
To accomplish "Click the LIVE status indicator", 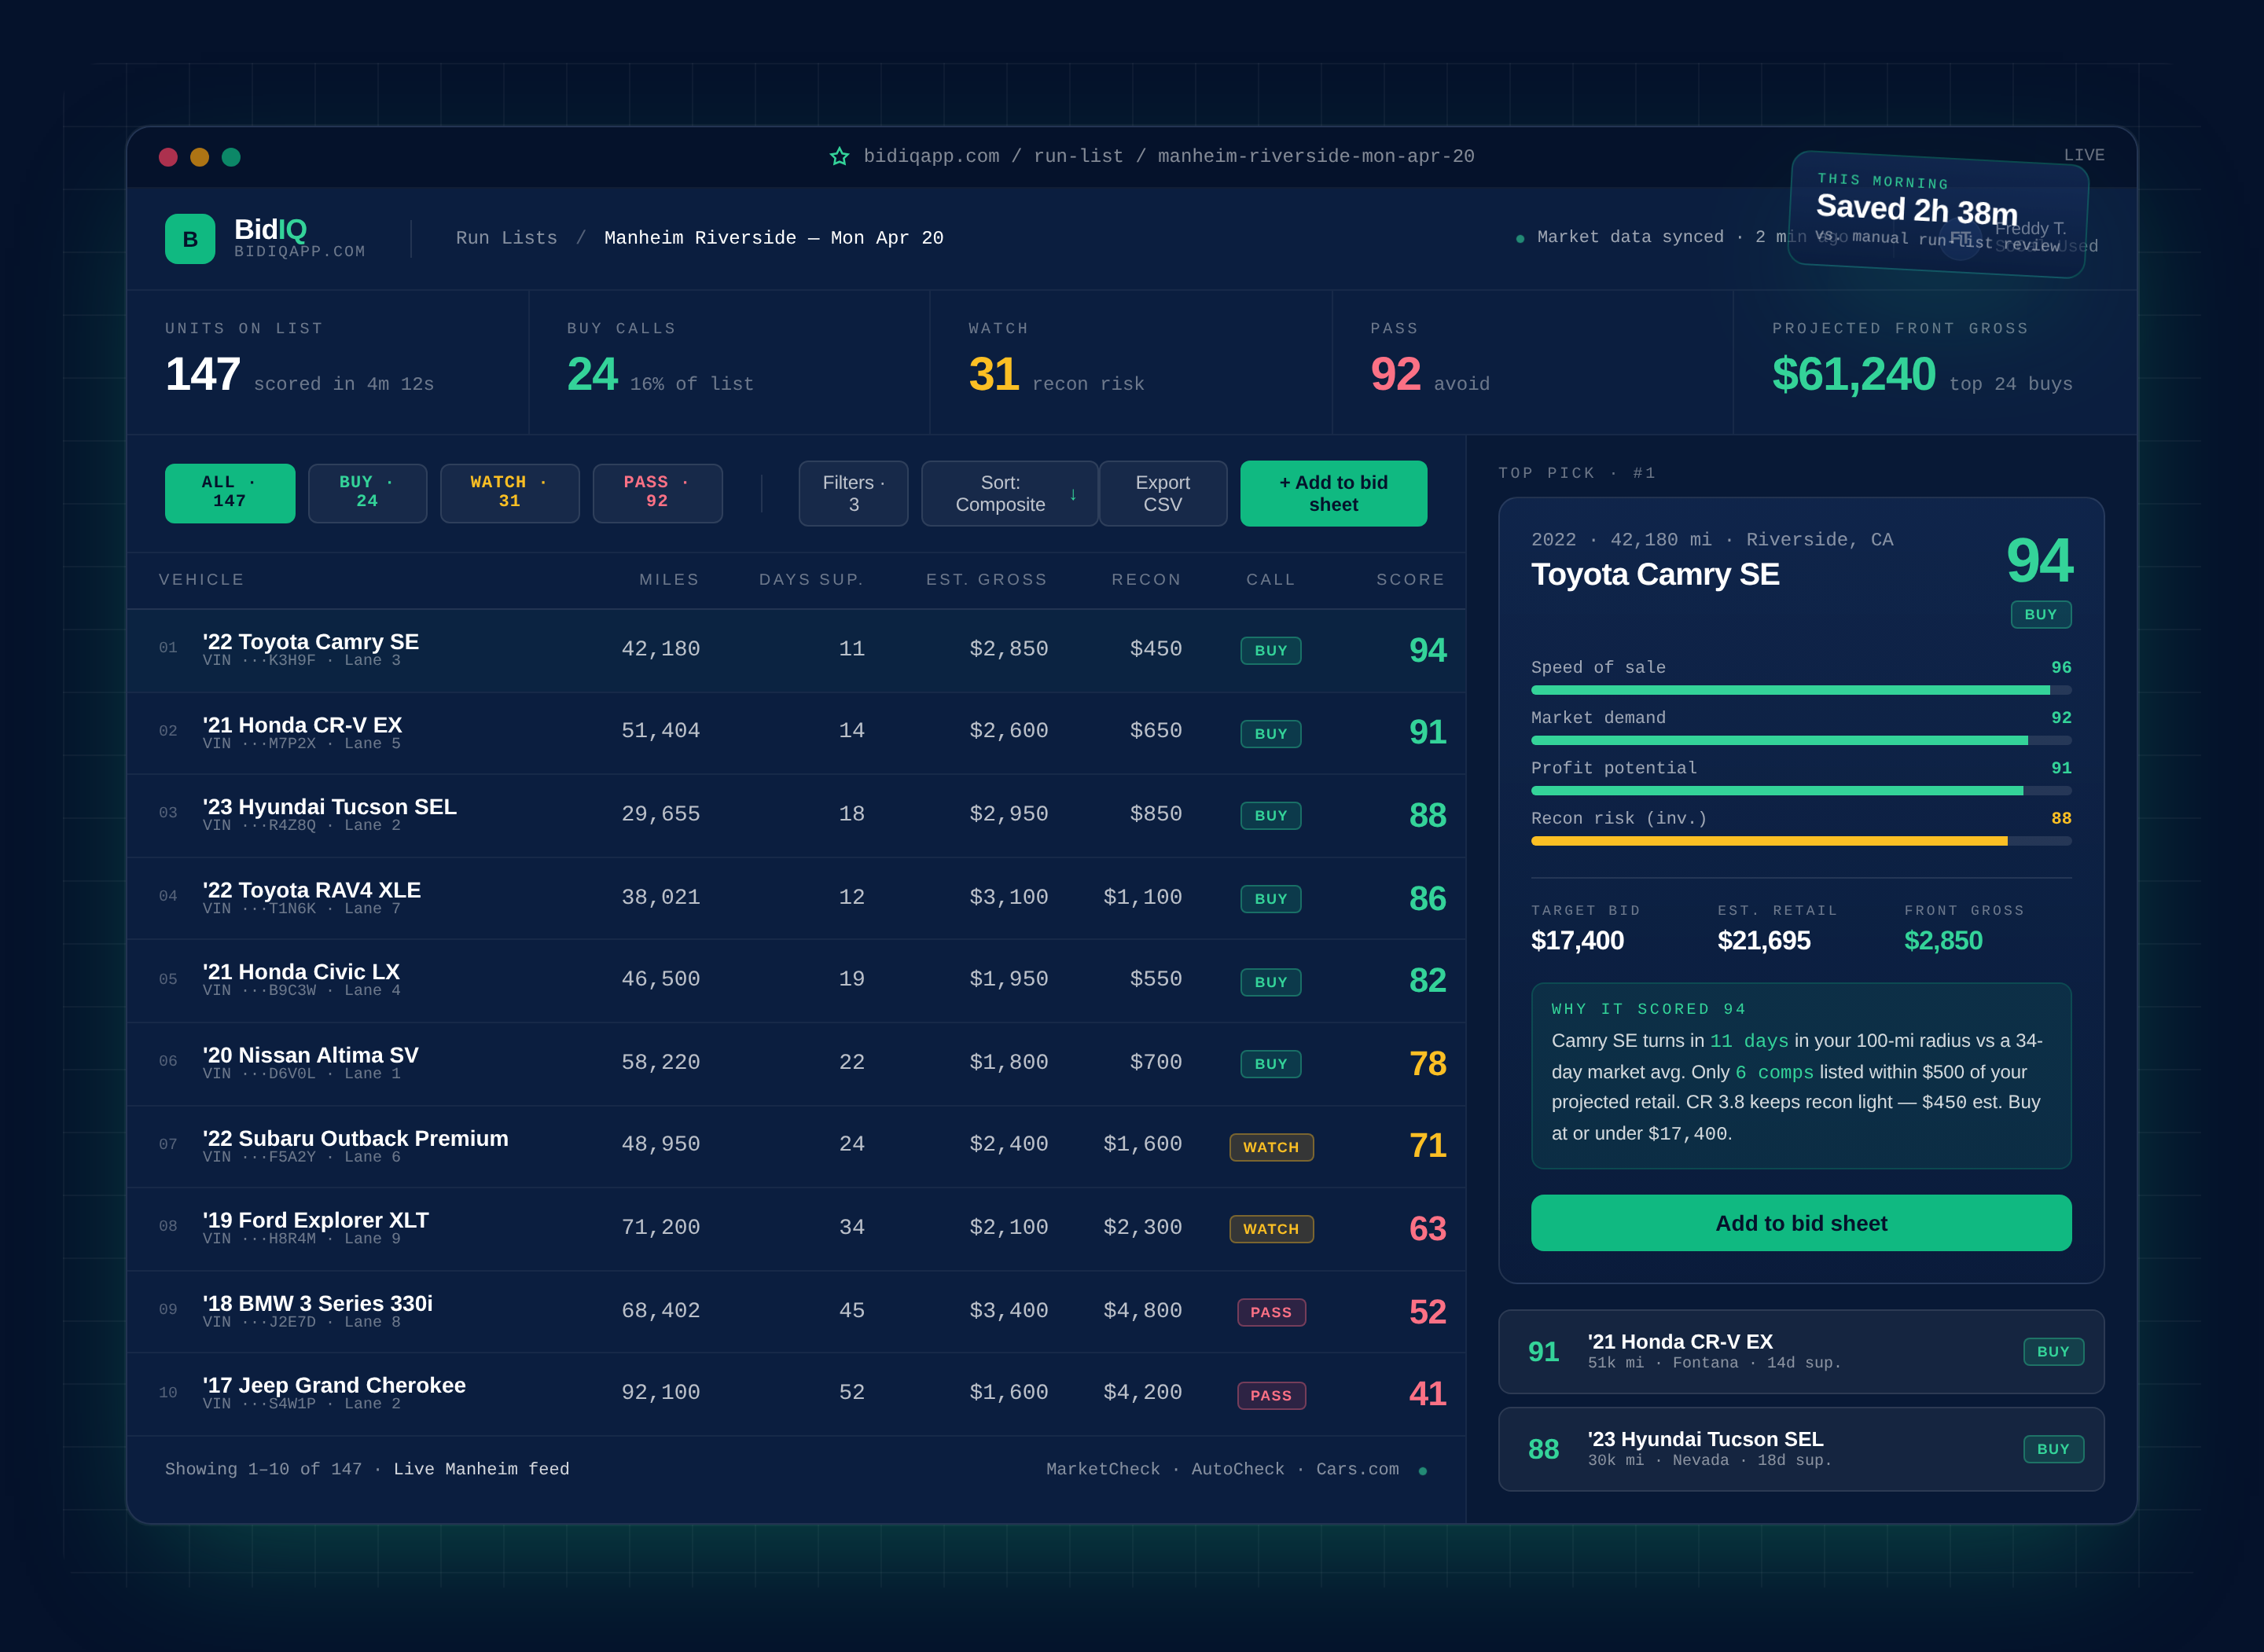I will (2083, 155).
